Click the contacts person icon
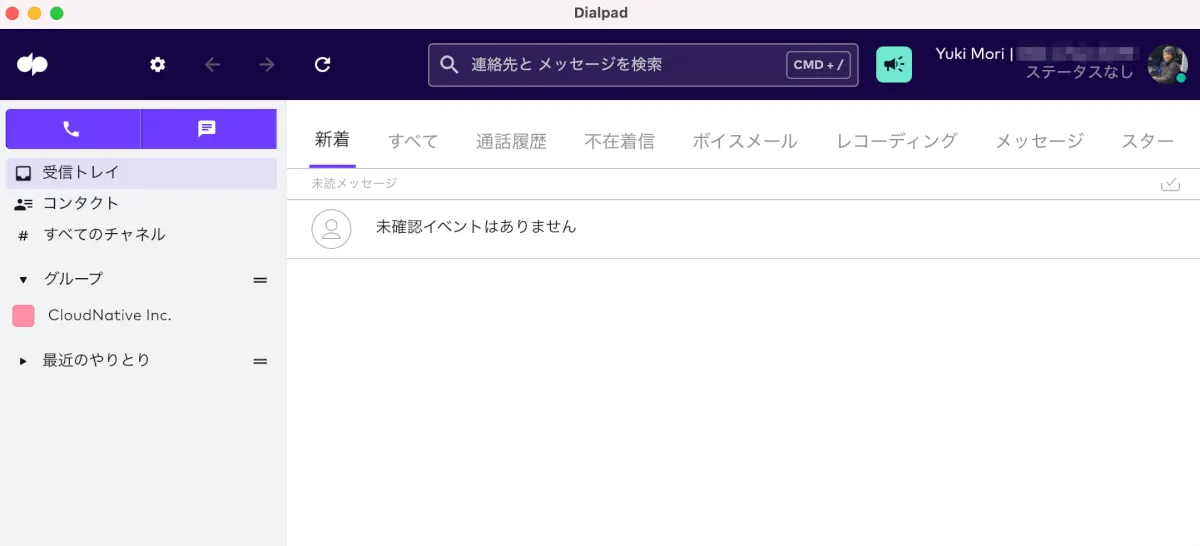 point(23,204)
